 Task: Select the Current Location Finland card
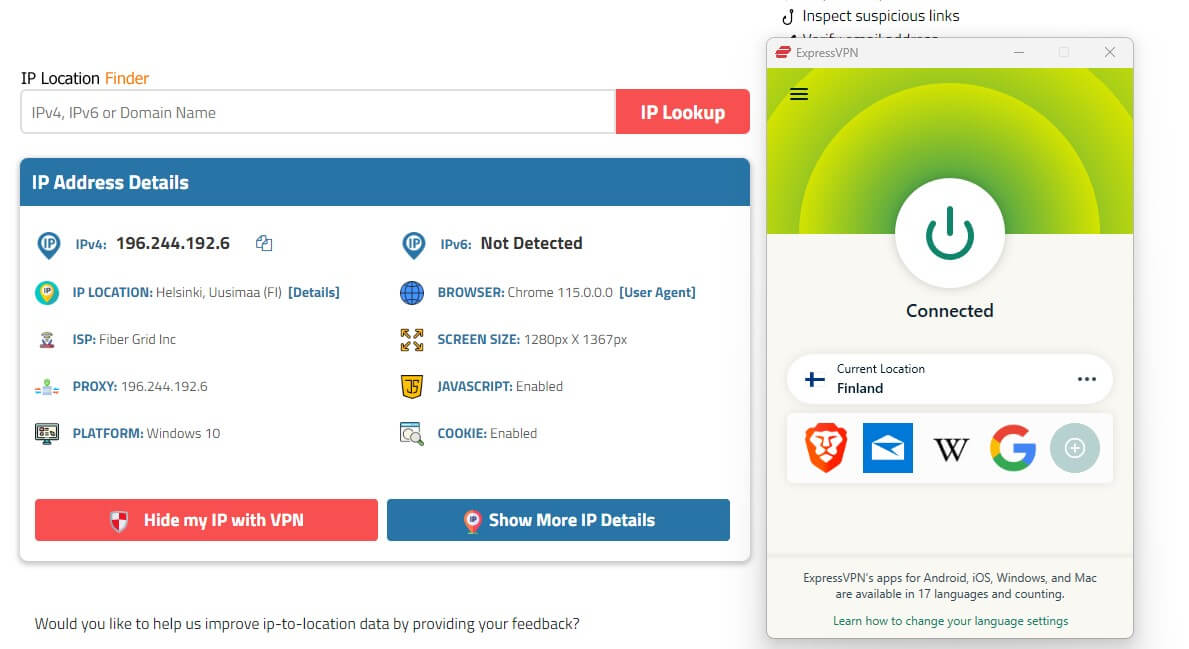[949, 379]
